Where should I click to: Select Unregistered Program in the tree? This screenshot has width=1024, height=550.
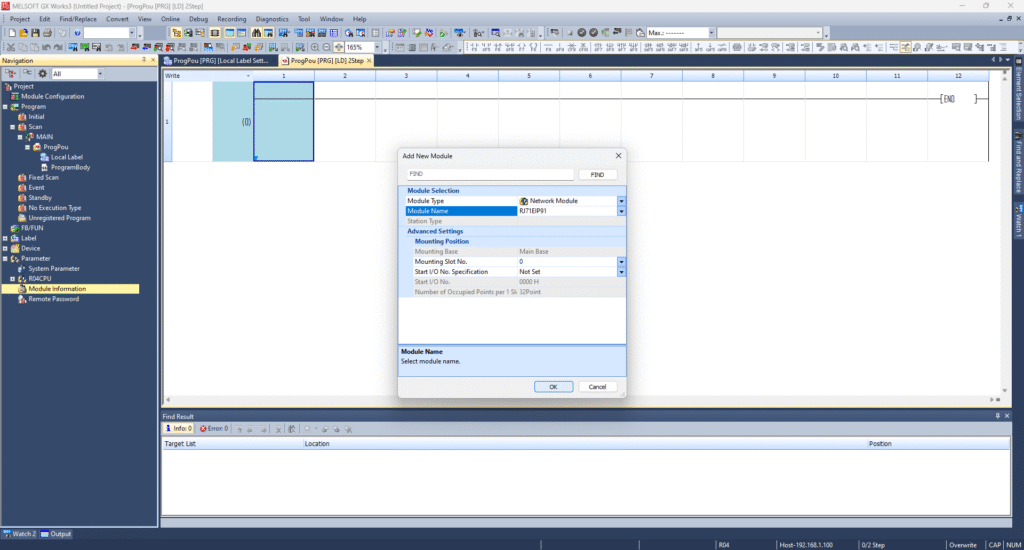(x=59, y=218)
